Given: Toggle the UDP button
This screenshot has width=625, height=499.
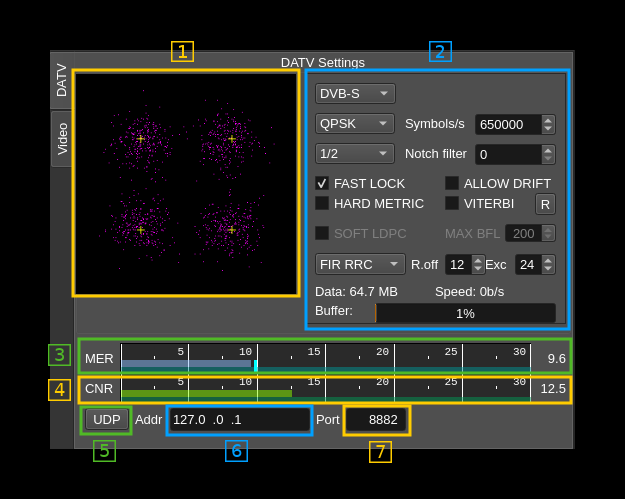Looking at the screenshot, I should point(107,419).
